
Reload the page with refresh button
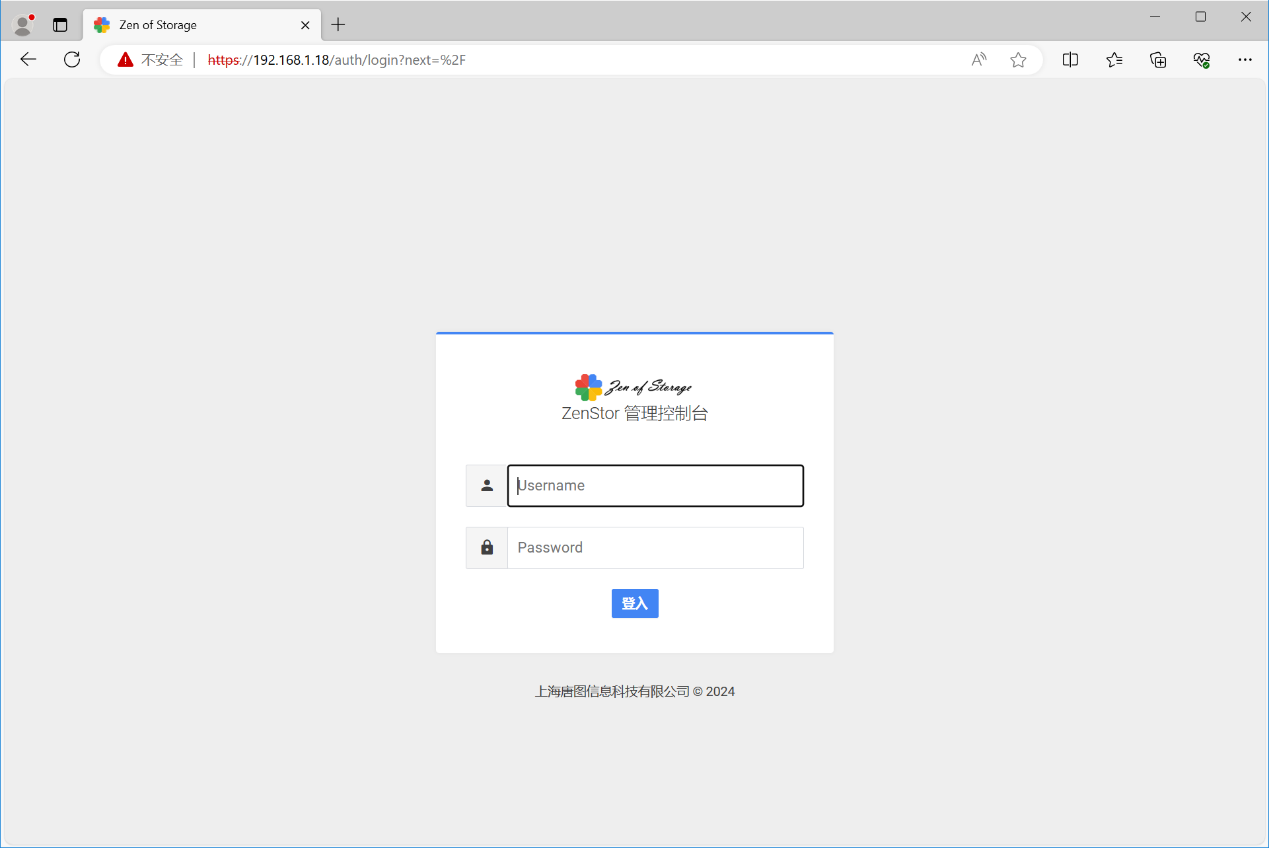click(x=72, y=60)
